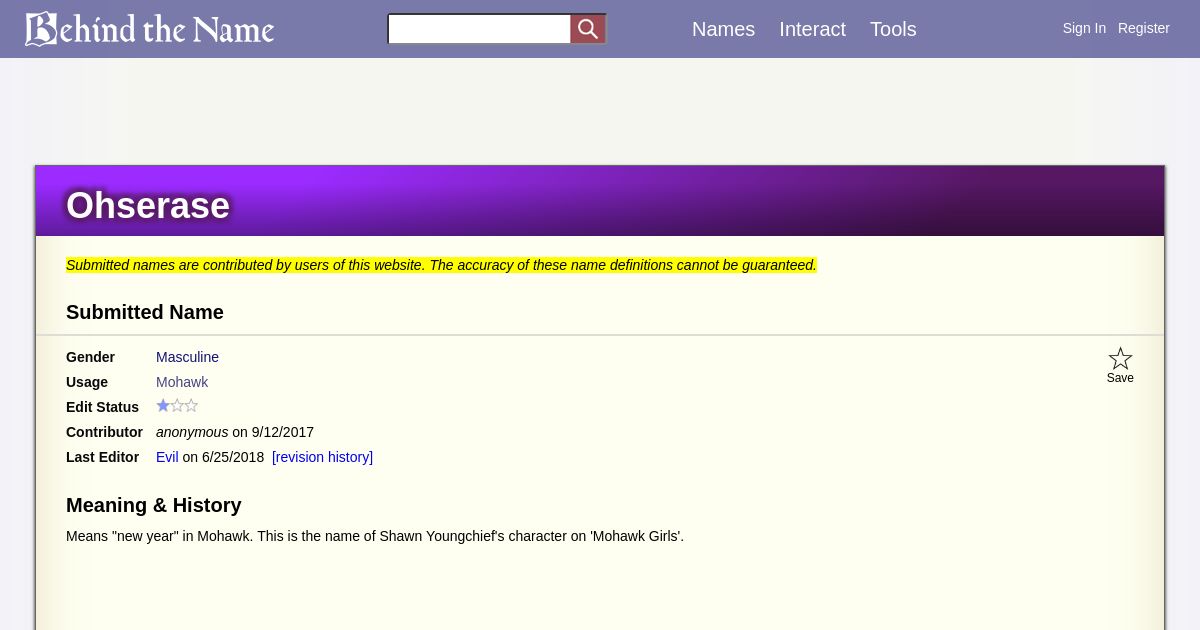Open the revision history link
This screenshot has width=1200, height=630.
[x=322, y=457]
